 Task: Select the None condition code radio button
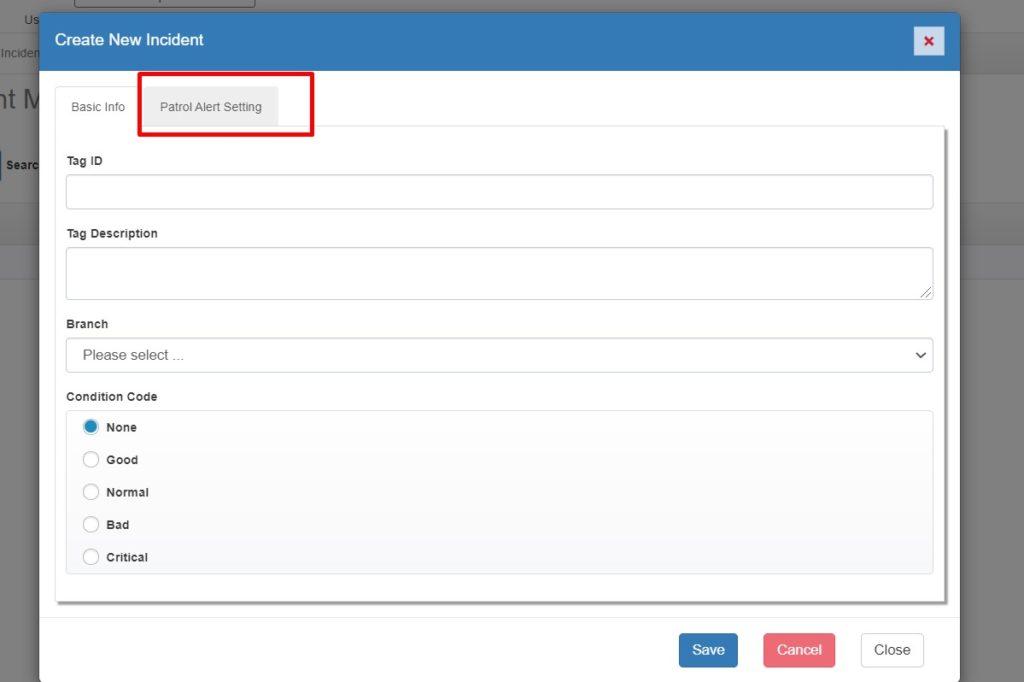(91, 427)
